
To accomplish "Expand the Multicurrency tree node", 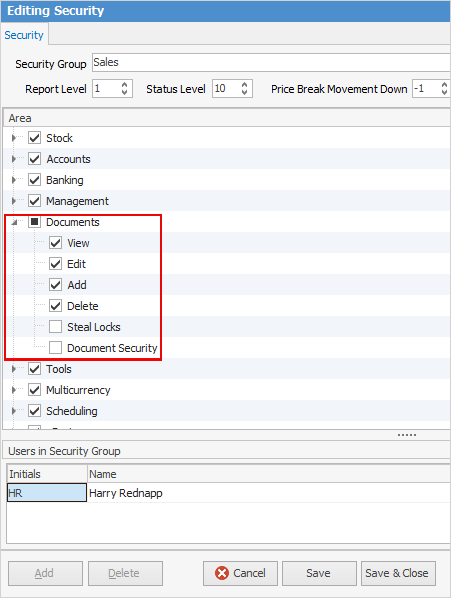I will point(14,390).
